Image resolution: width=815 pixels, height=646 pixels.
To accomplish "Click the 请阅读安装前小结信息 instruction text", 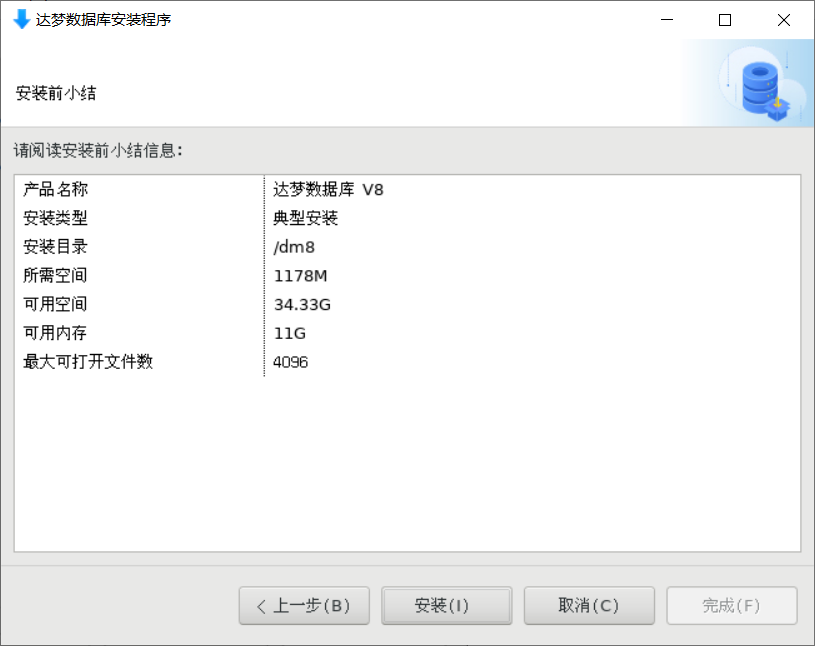I will point(98,151).
